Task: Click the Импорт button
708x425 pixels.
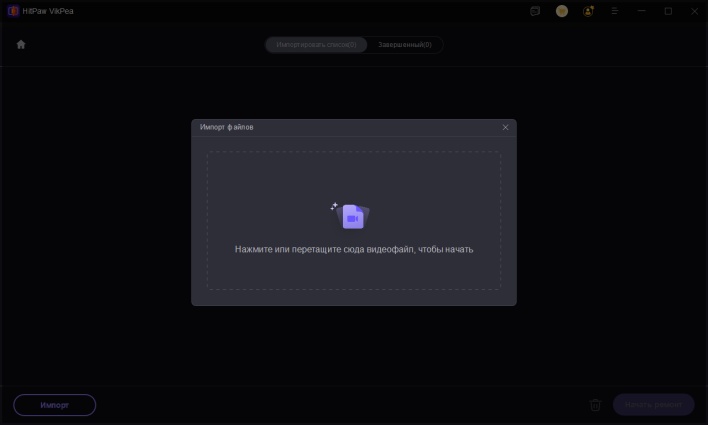Action: [x=55, y=405]
